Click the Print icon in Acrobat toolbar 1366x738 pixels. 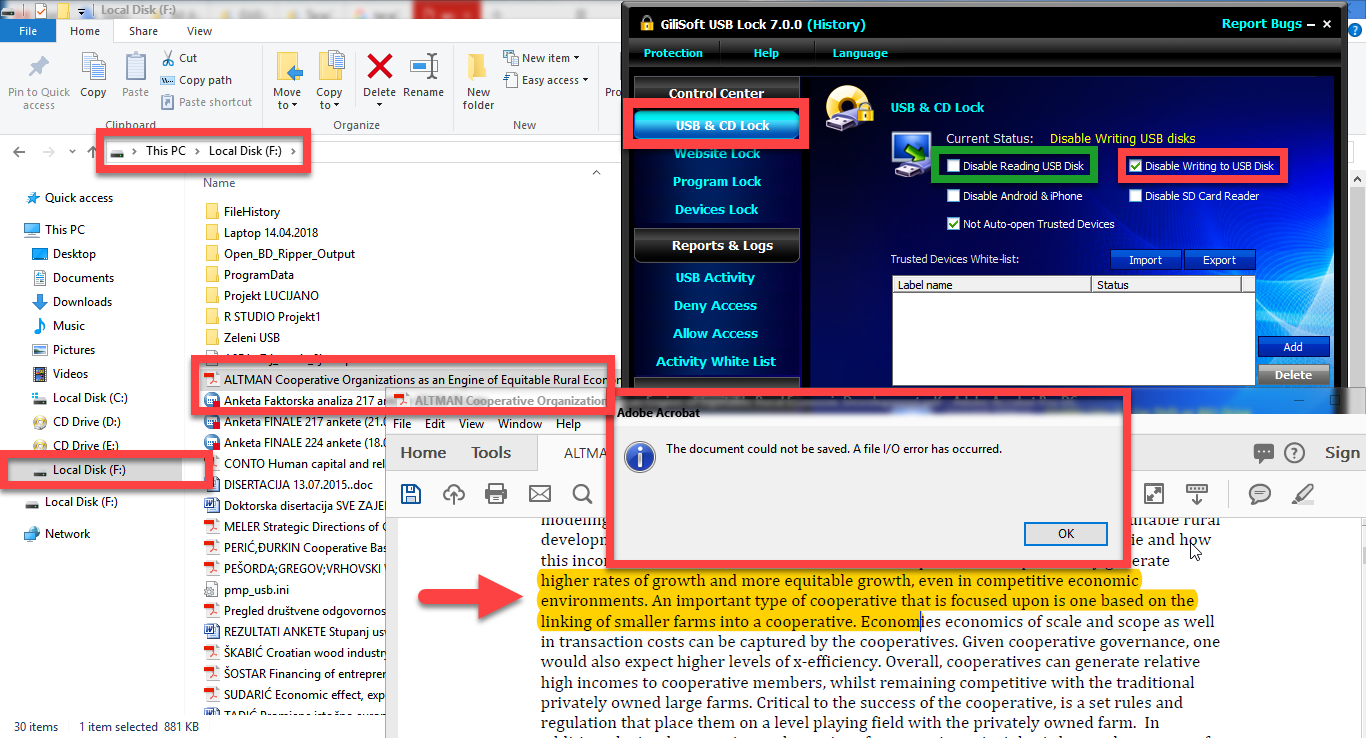pos(496,493)
